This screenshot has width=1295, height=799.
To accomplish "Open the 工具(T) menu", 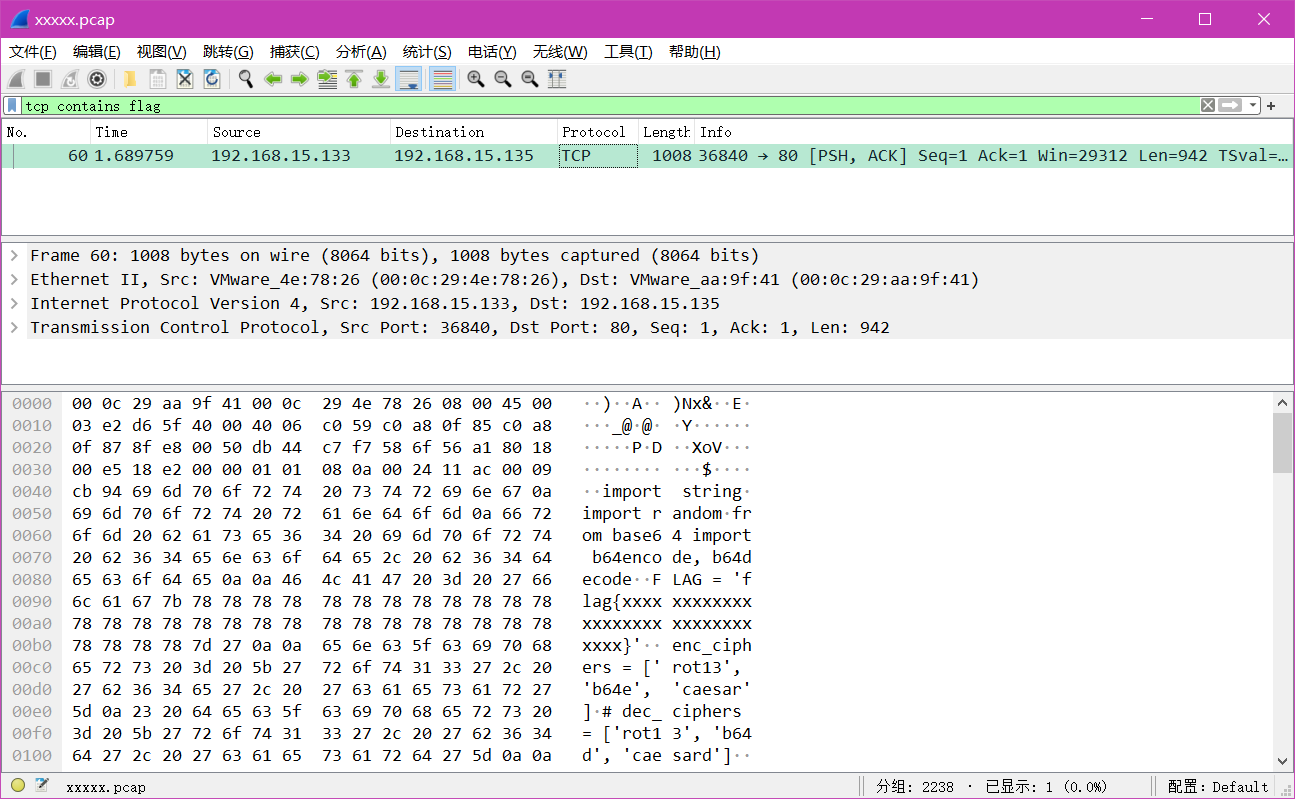I will pos(628,52).
